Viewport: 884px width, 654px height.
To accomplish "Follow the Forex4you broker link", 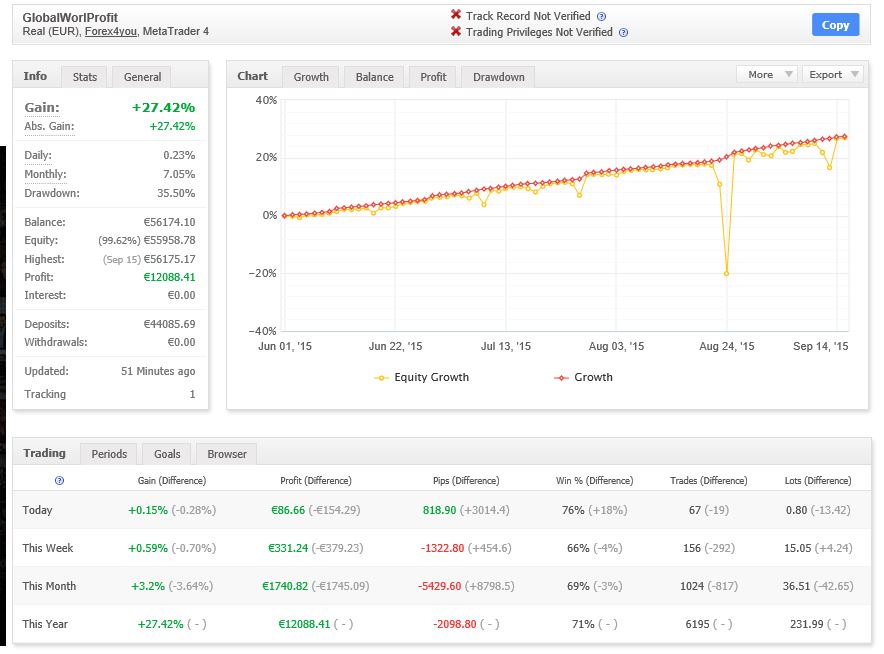I will pos(110,31).
